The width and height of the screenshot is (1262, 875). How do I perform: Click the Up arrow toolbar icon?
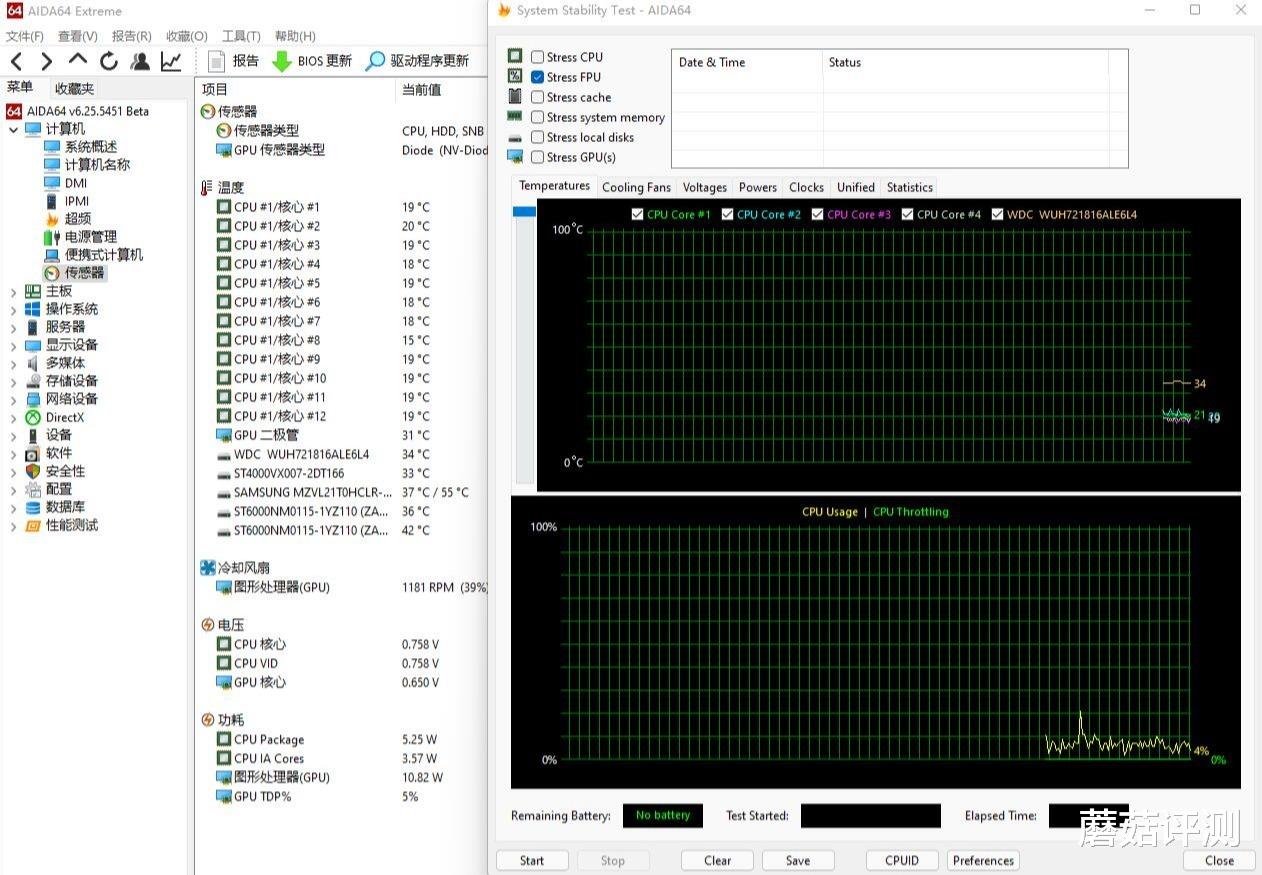(77, 59)
